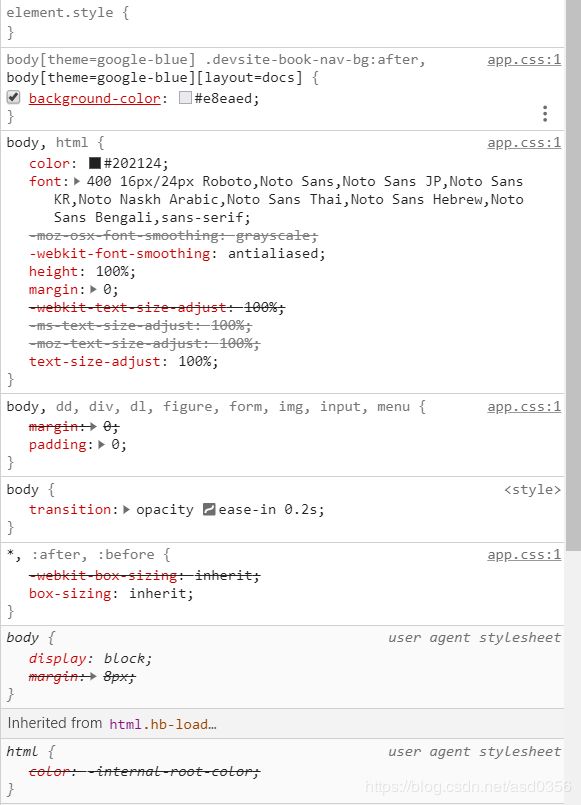Select the html.hb-load inherited element link
This screenshot has height=805, width=581.
pyautogui.click(x=163, y=724)
